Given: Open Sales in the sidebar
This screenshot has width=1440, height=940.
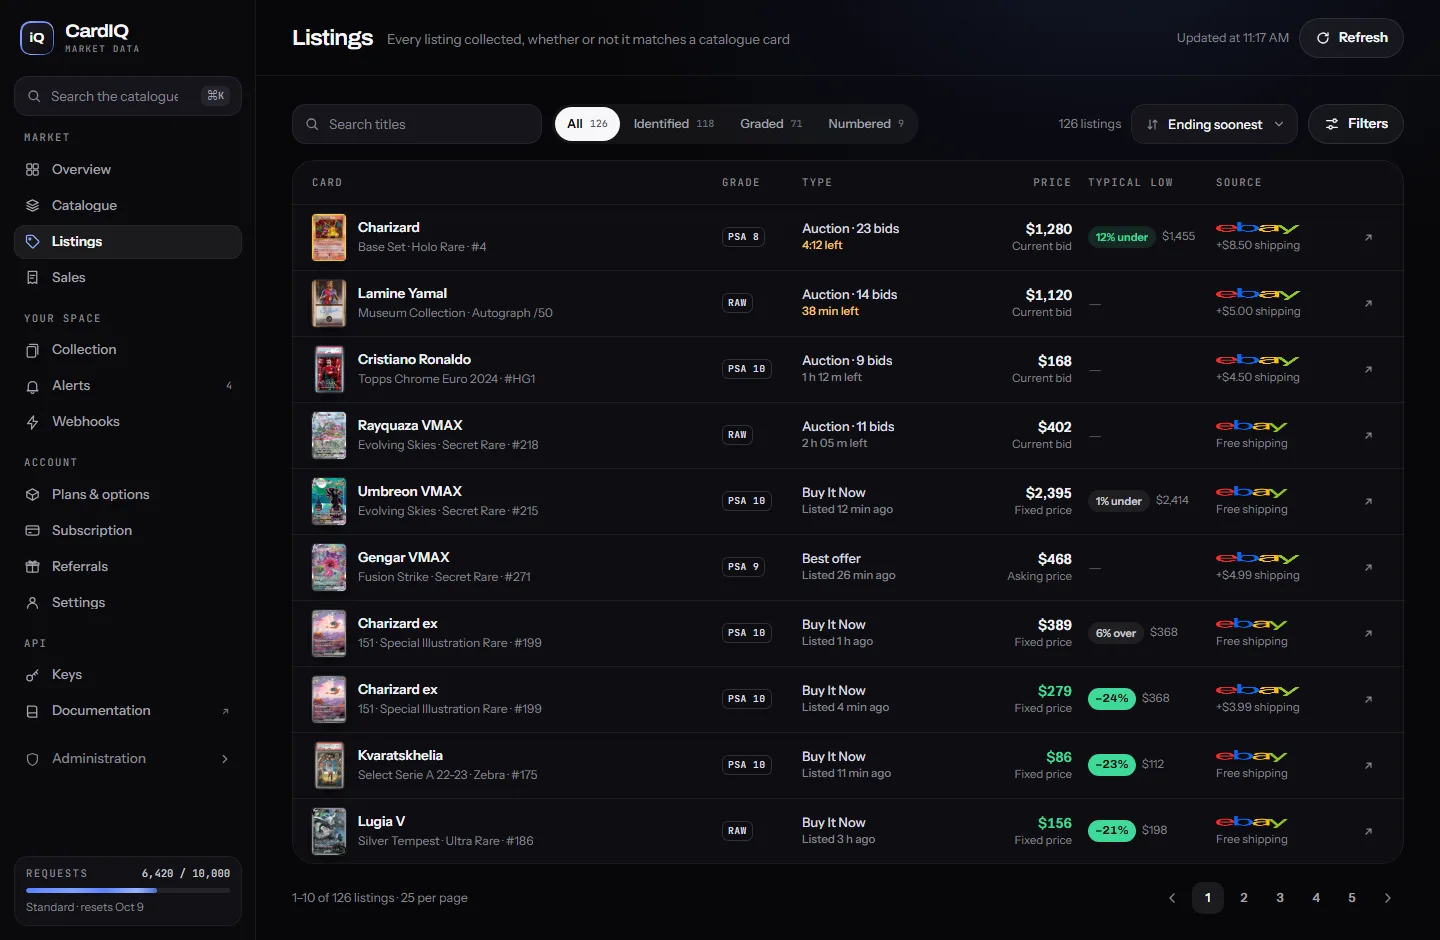Looking at the screenshot, I should pyautogui.click(x=128, y=278).
